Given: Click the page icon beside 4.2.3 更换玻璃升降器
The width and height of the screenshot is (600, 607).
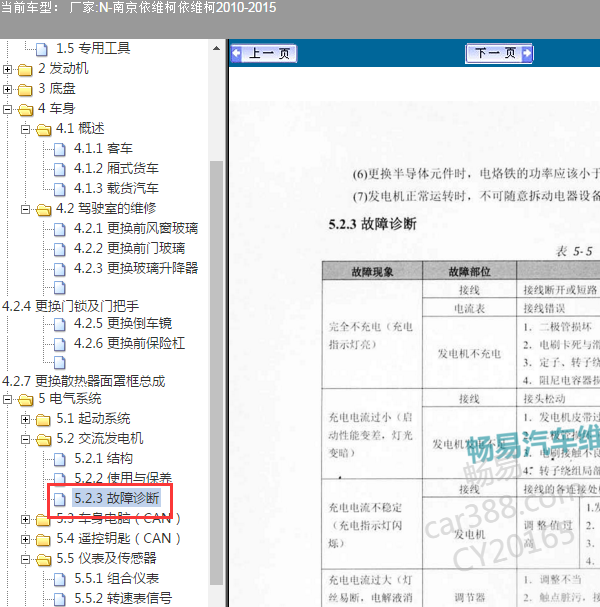Looking at the screenshot, I should [60, 269].
